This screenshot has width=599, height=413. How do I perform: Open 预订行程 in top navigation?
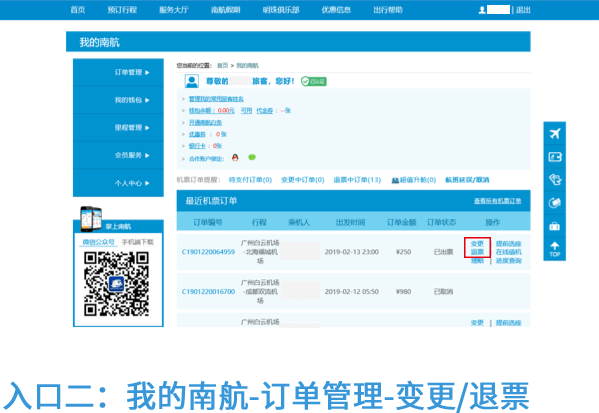122,10
